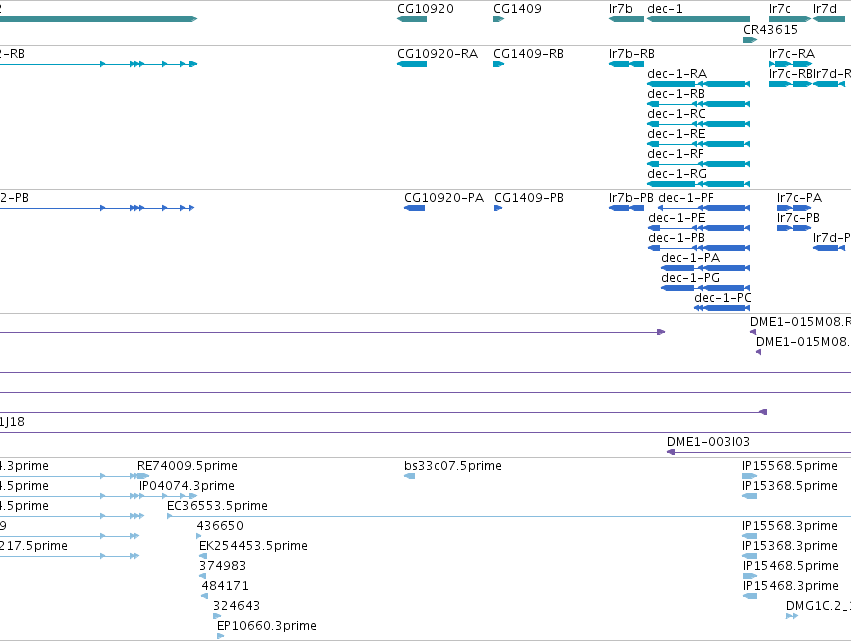Select protein dec-1-PA
Image resolution: width=851 pixels, height=641 pixels.
tap(706, 268)
